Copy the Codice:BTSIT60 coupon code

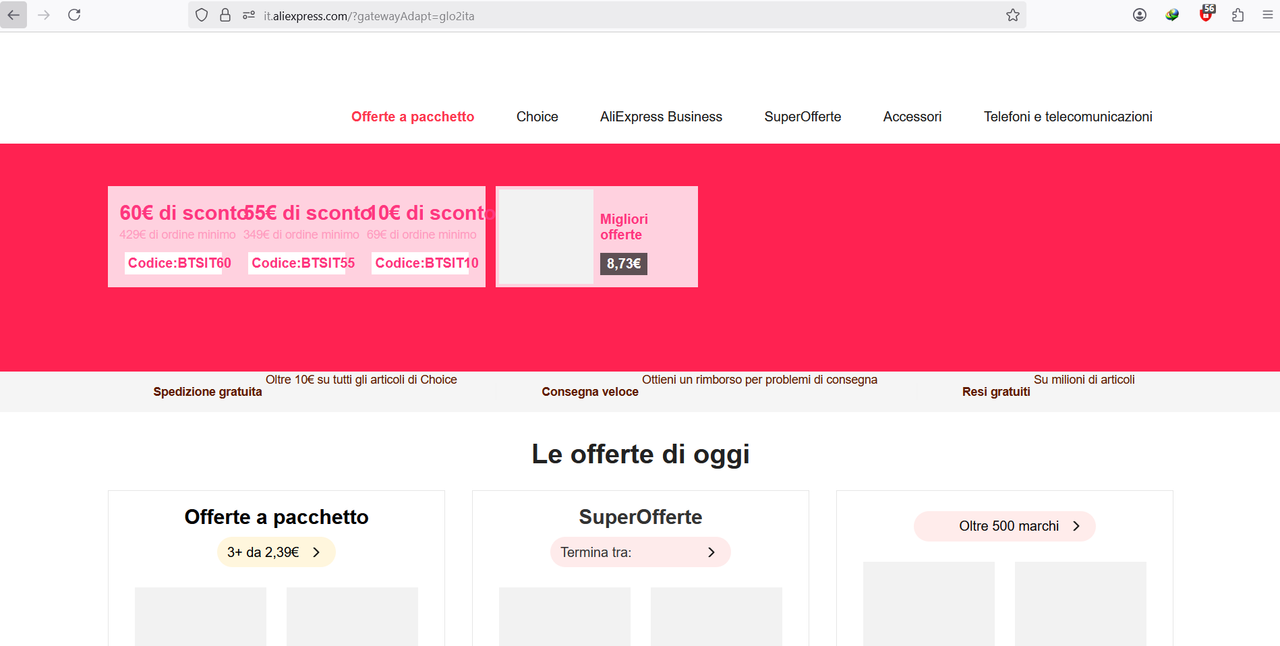click(x=179, y=263)
